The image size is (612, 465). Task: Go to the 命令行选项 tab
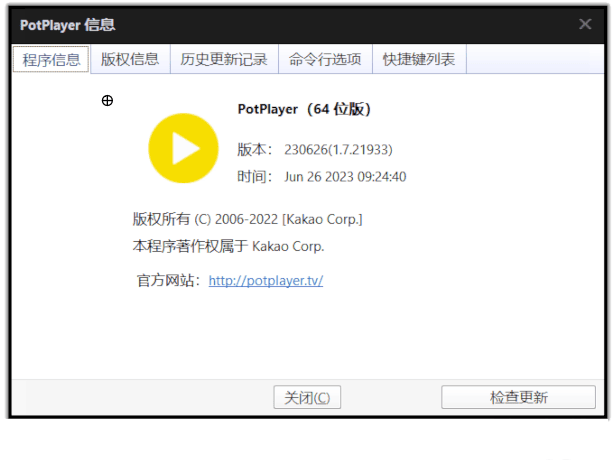325,60
